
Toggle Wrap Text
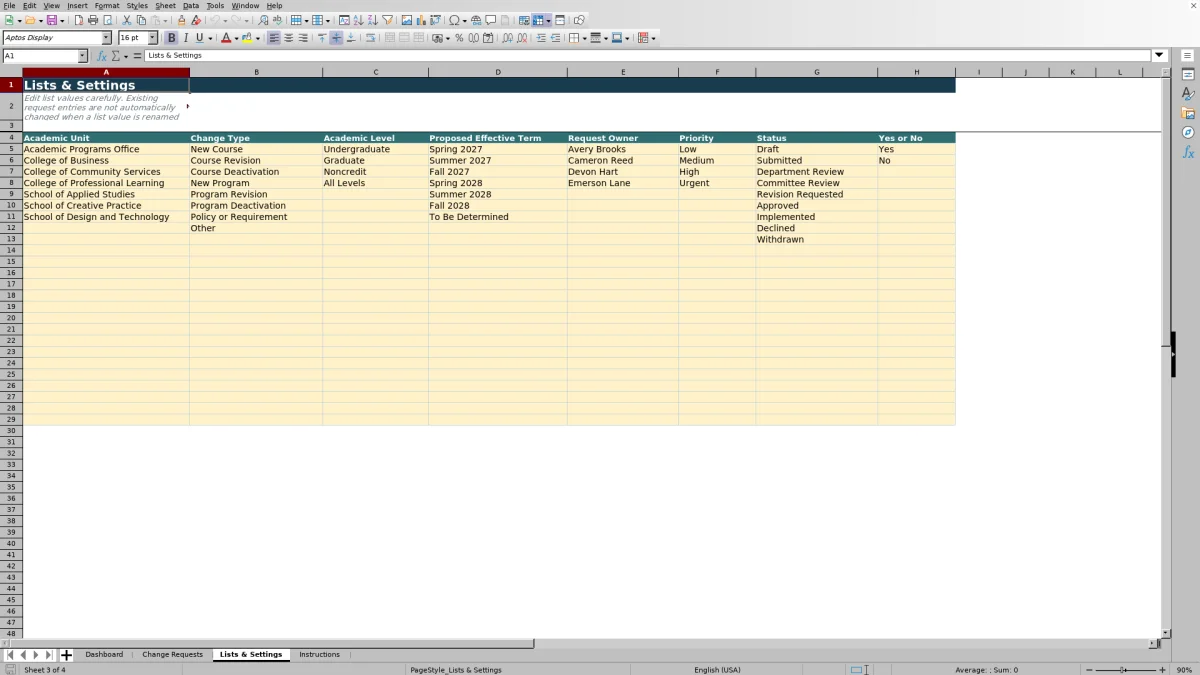pos(371,38)
